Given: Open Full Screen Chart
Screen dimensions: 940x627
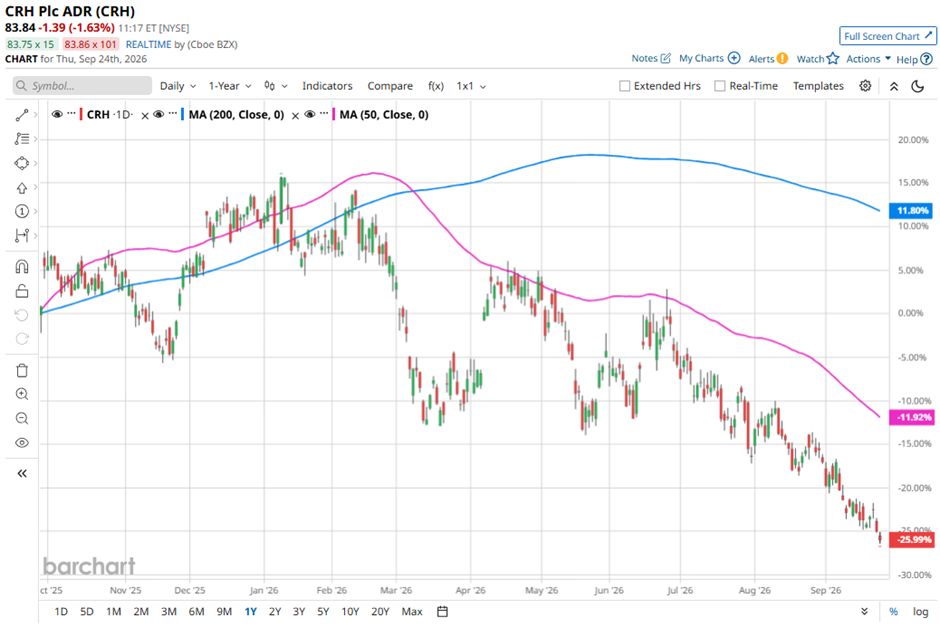Looking at the screenshot, I should point(887,36).
